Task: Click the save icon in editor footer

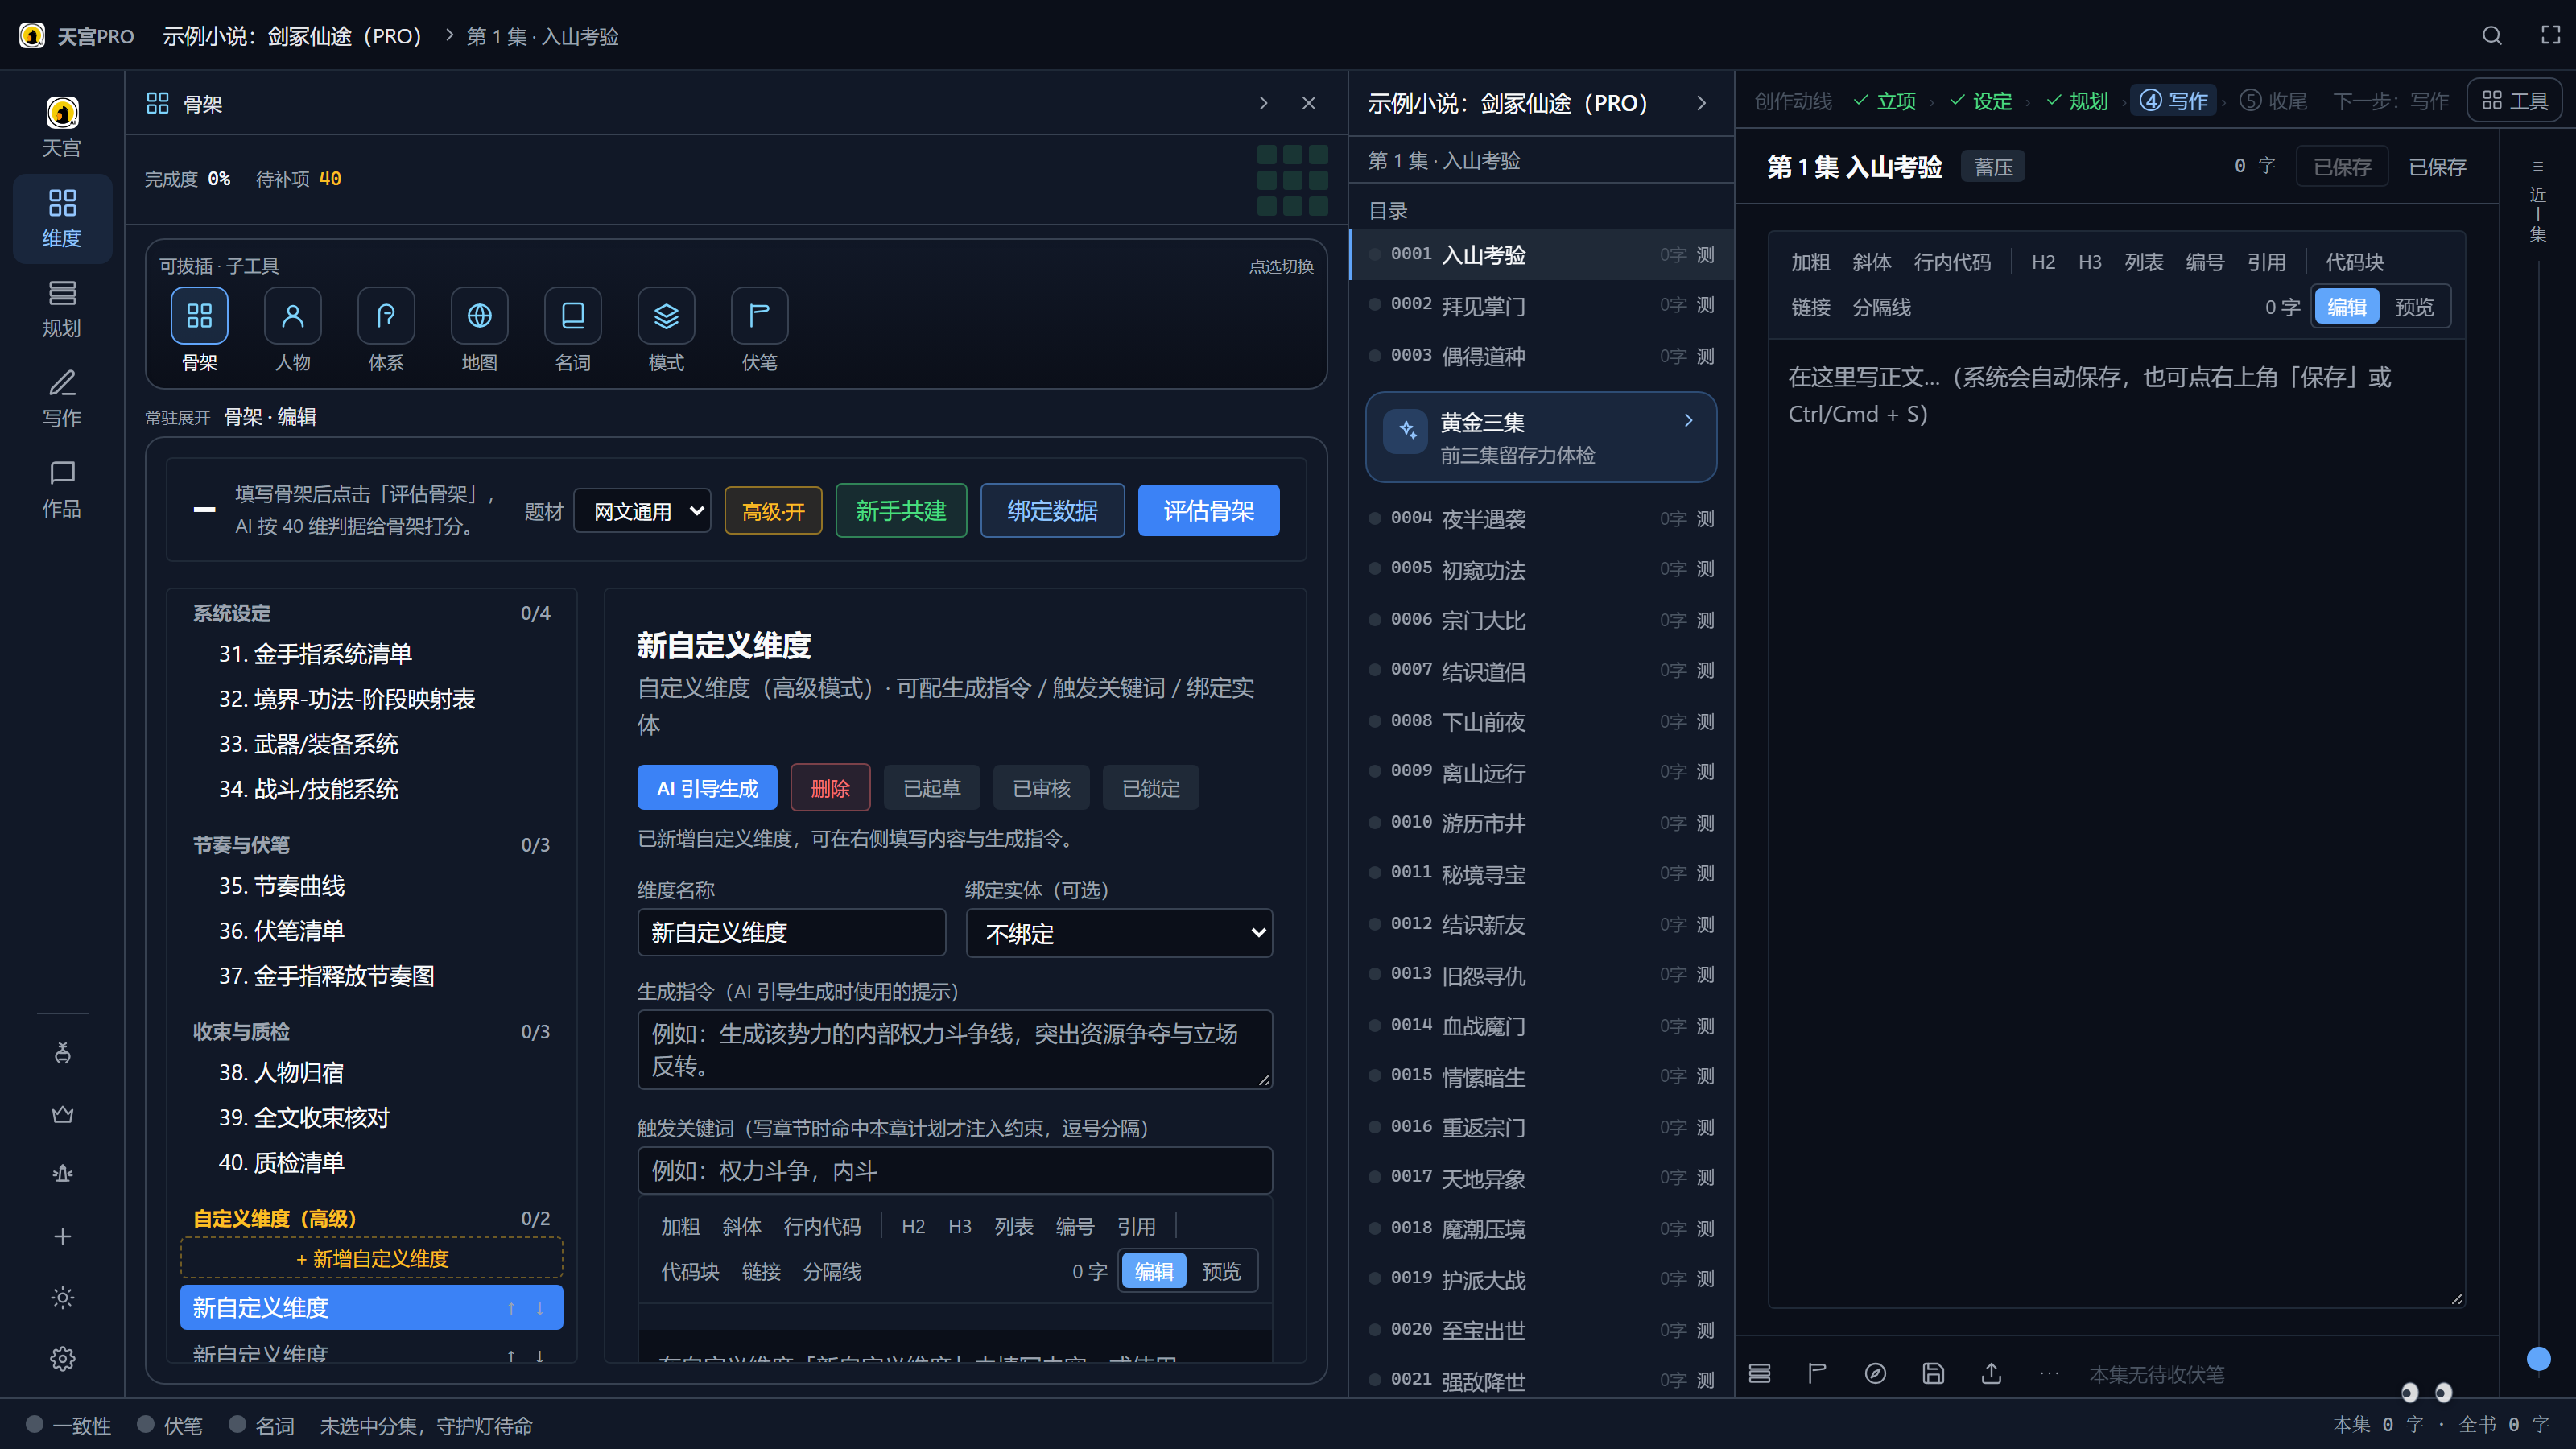Action: 1933,1373
